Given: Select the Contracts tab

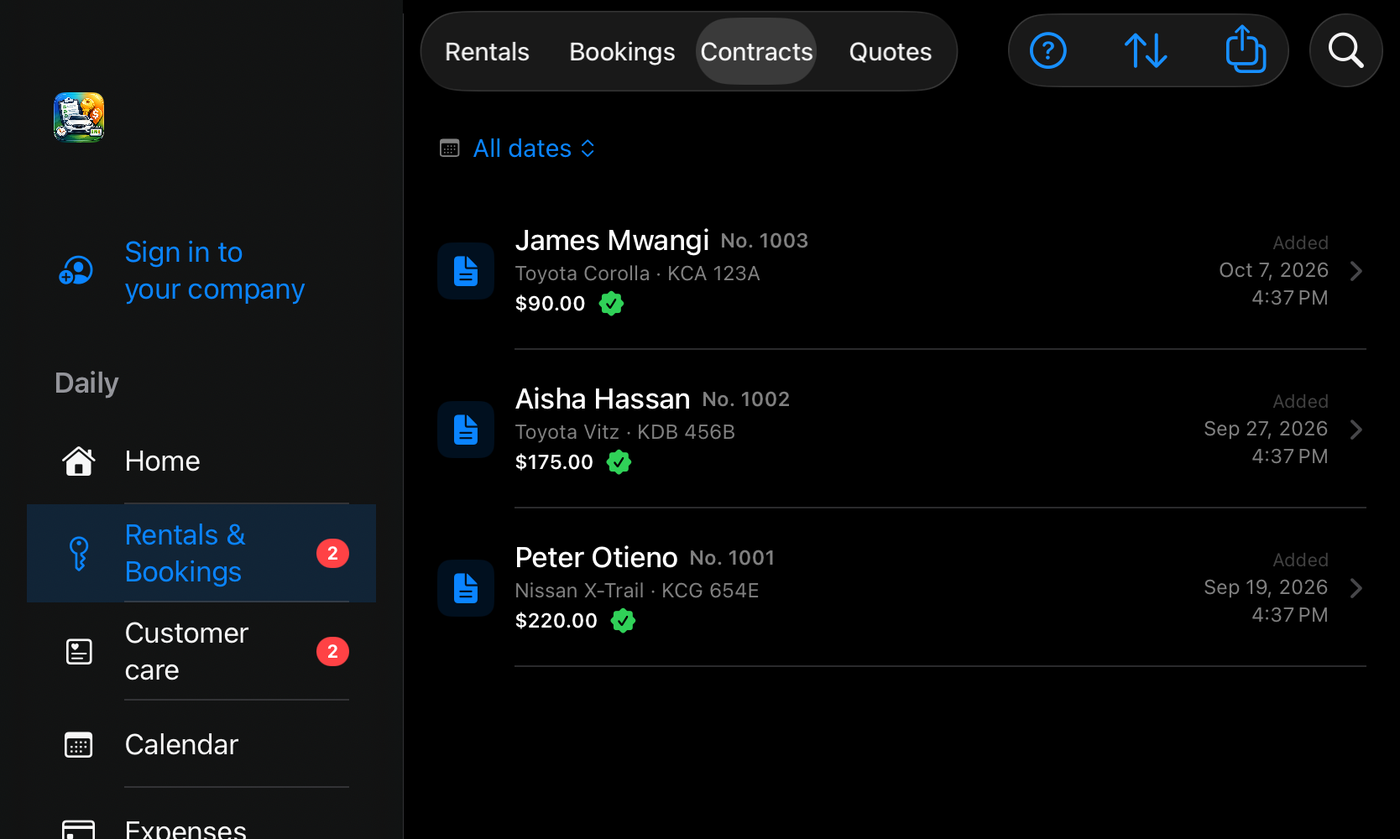Looking at the screenshot, I should tap(756, 52).
